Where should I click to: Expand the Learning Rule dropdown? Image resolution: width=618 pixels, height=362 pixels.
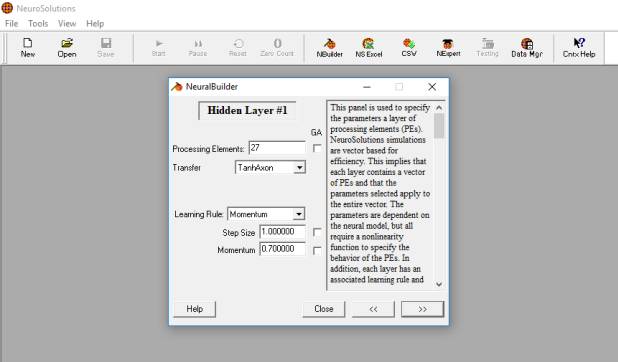click(299, 214)
